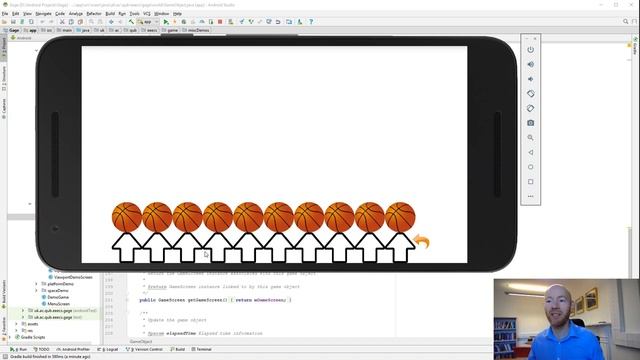Take emulator screenshot with camera icon
The height and width of the screenshot is (360, 640).
coord(530,123)
